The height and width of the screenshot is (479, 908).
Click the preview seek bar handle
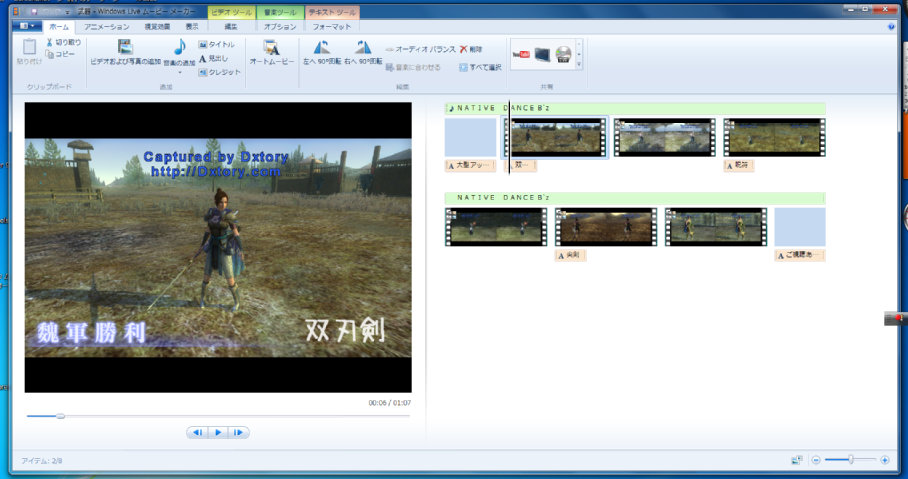tap(60, 416)
